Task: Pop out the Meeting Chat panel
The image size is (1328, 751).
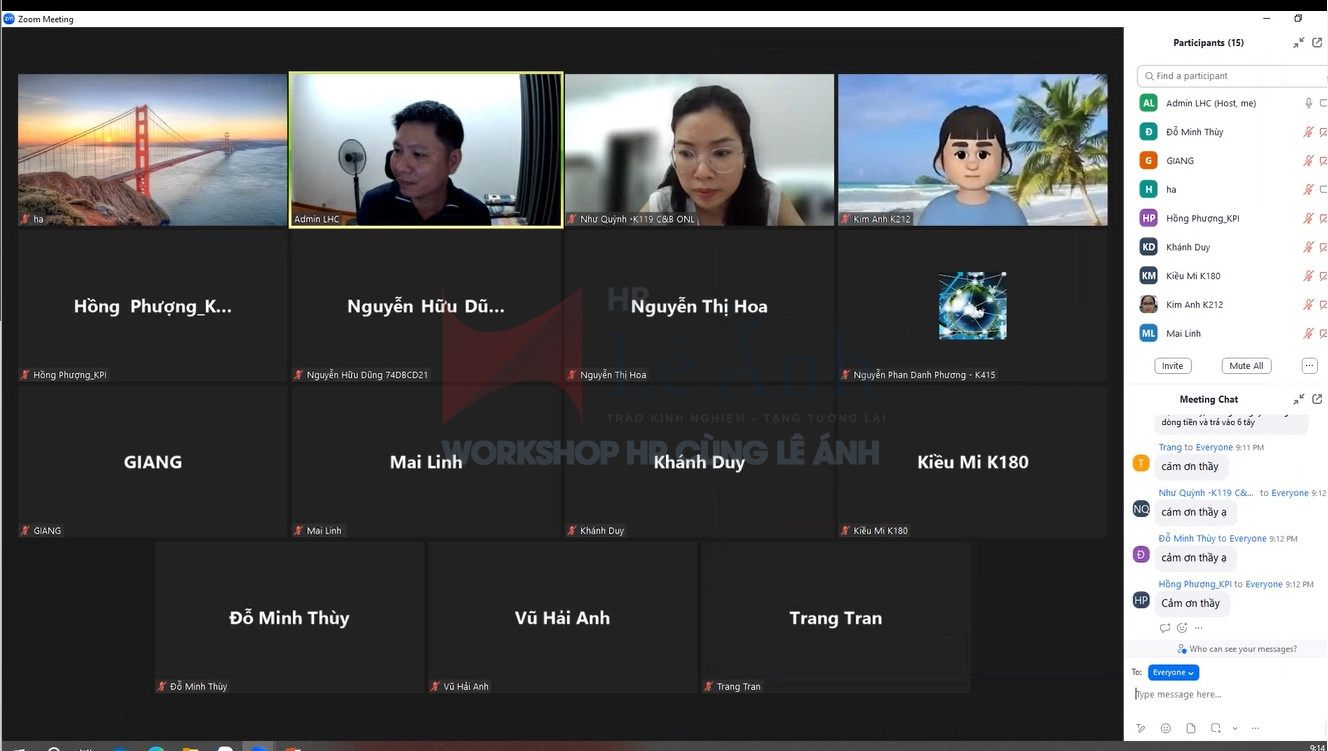Action: pyautogui.click(x=1317, y=399)
